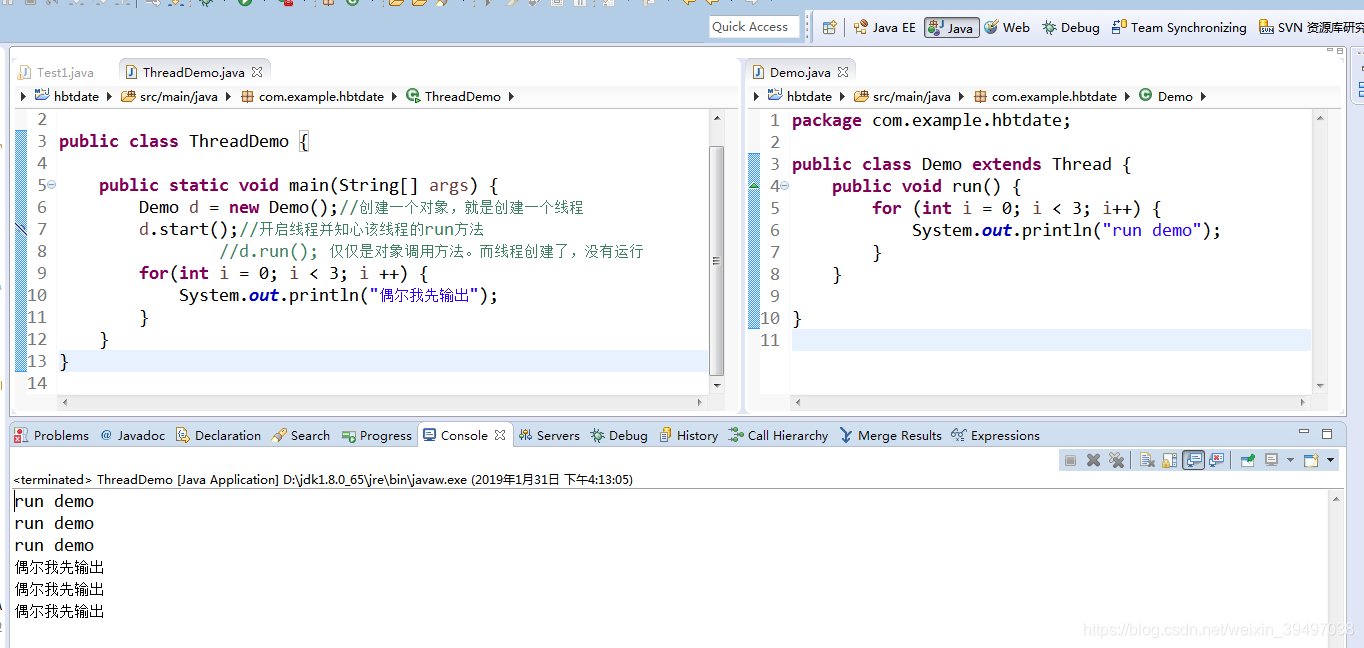
Task: Open the Test1.java editor tab
Action: [56, 72]
